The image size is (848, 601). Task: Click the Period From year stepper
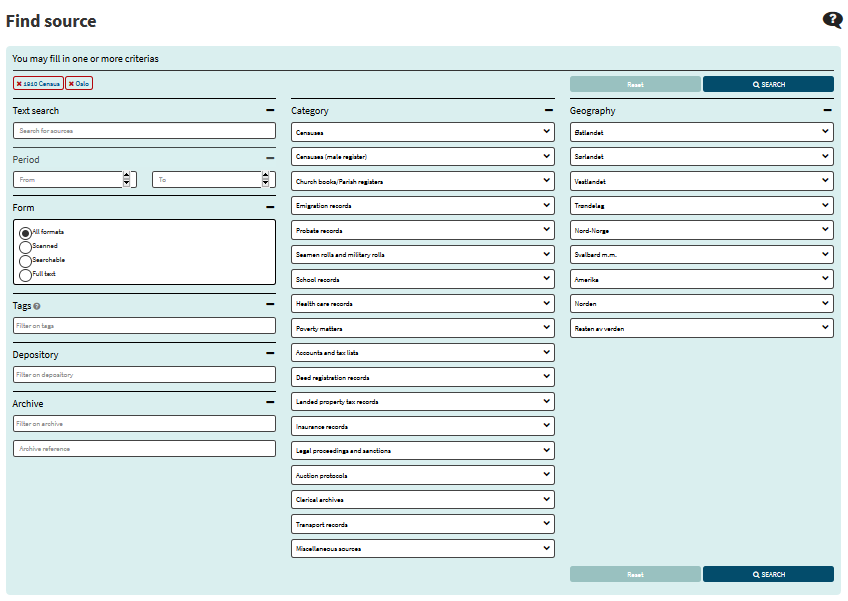point(127,180)
